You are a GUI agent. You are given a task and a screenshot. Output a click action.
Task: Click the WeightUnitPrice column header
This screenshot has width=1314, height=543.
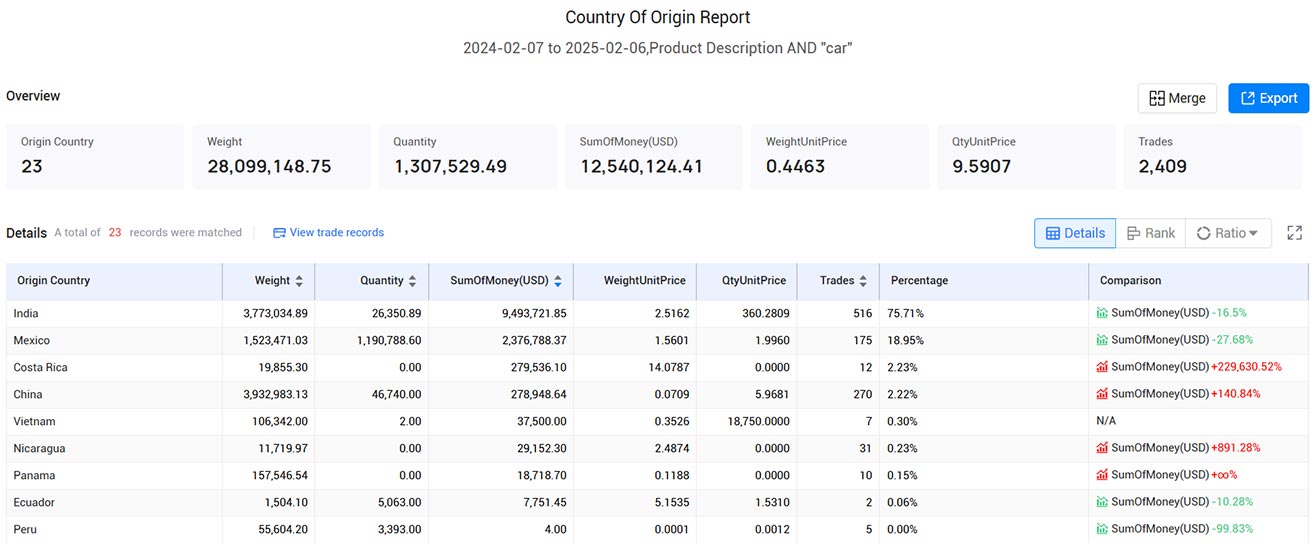645,281
